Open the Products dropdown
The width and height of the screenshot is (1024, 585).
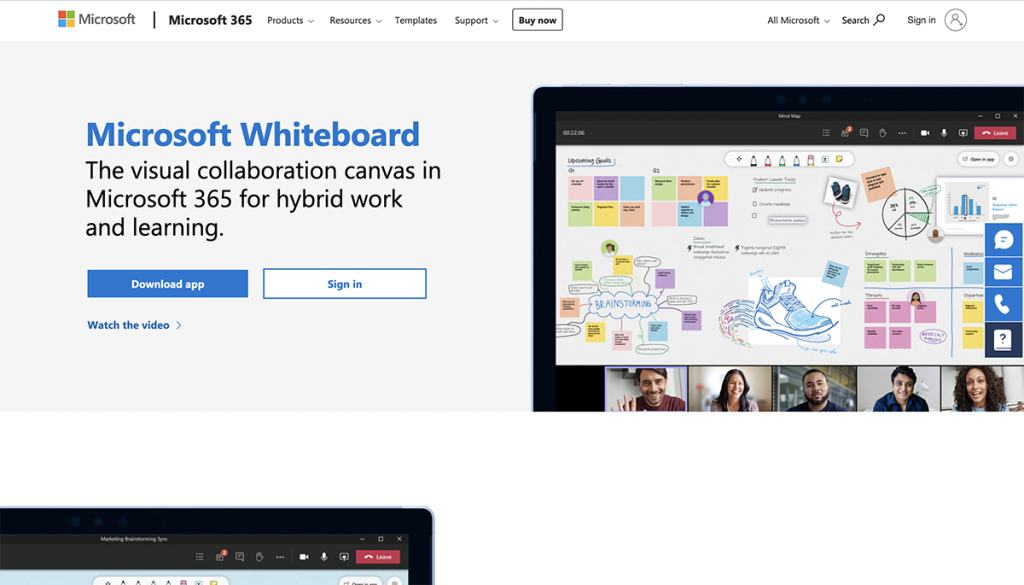(289, 19)
